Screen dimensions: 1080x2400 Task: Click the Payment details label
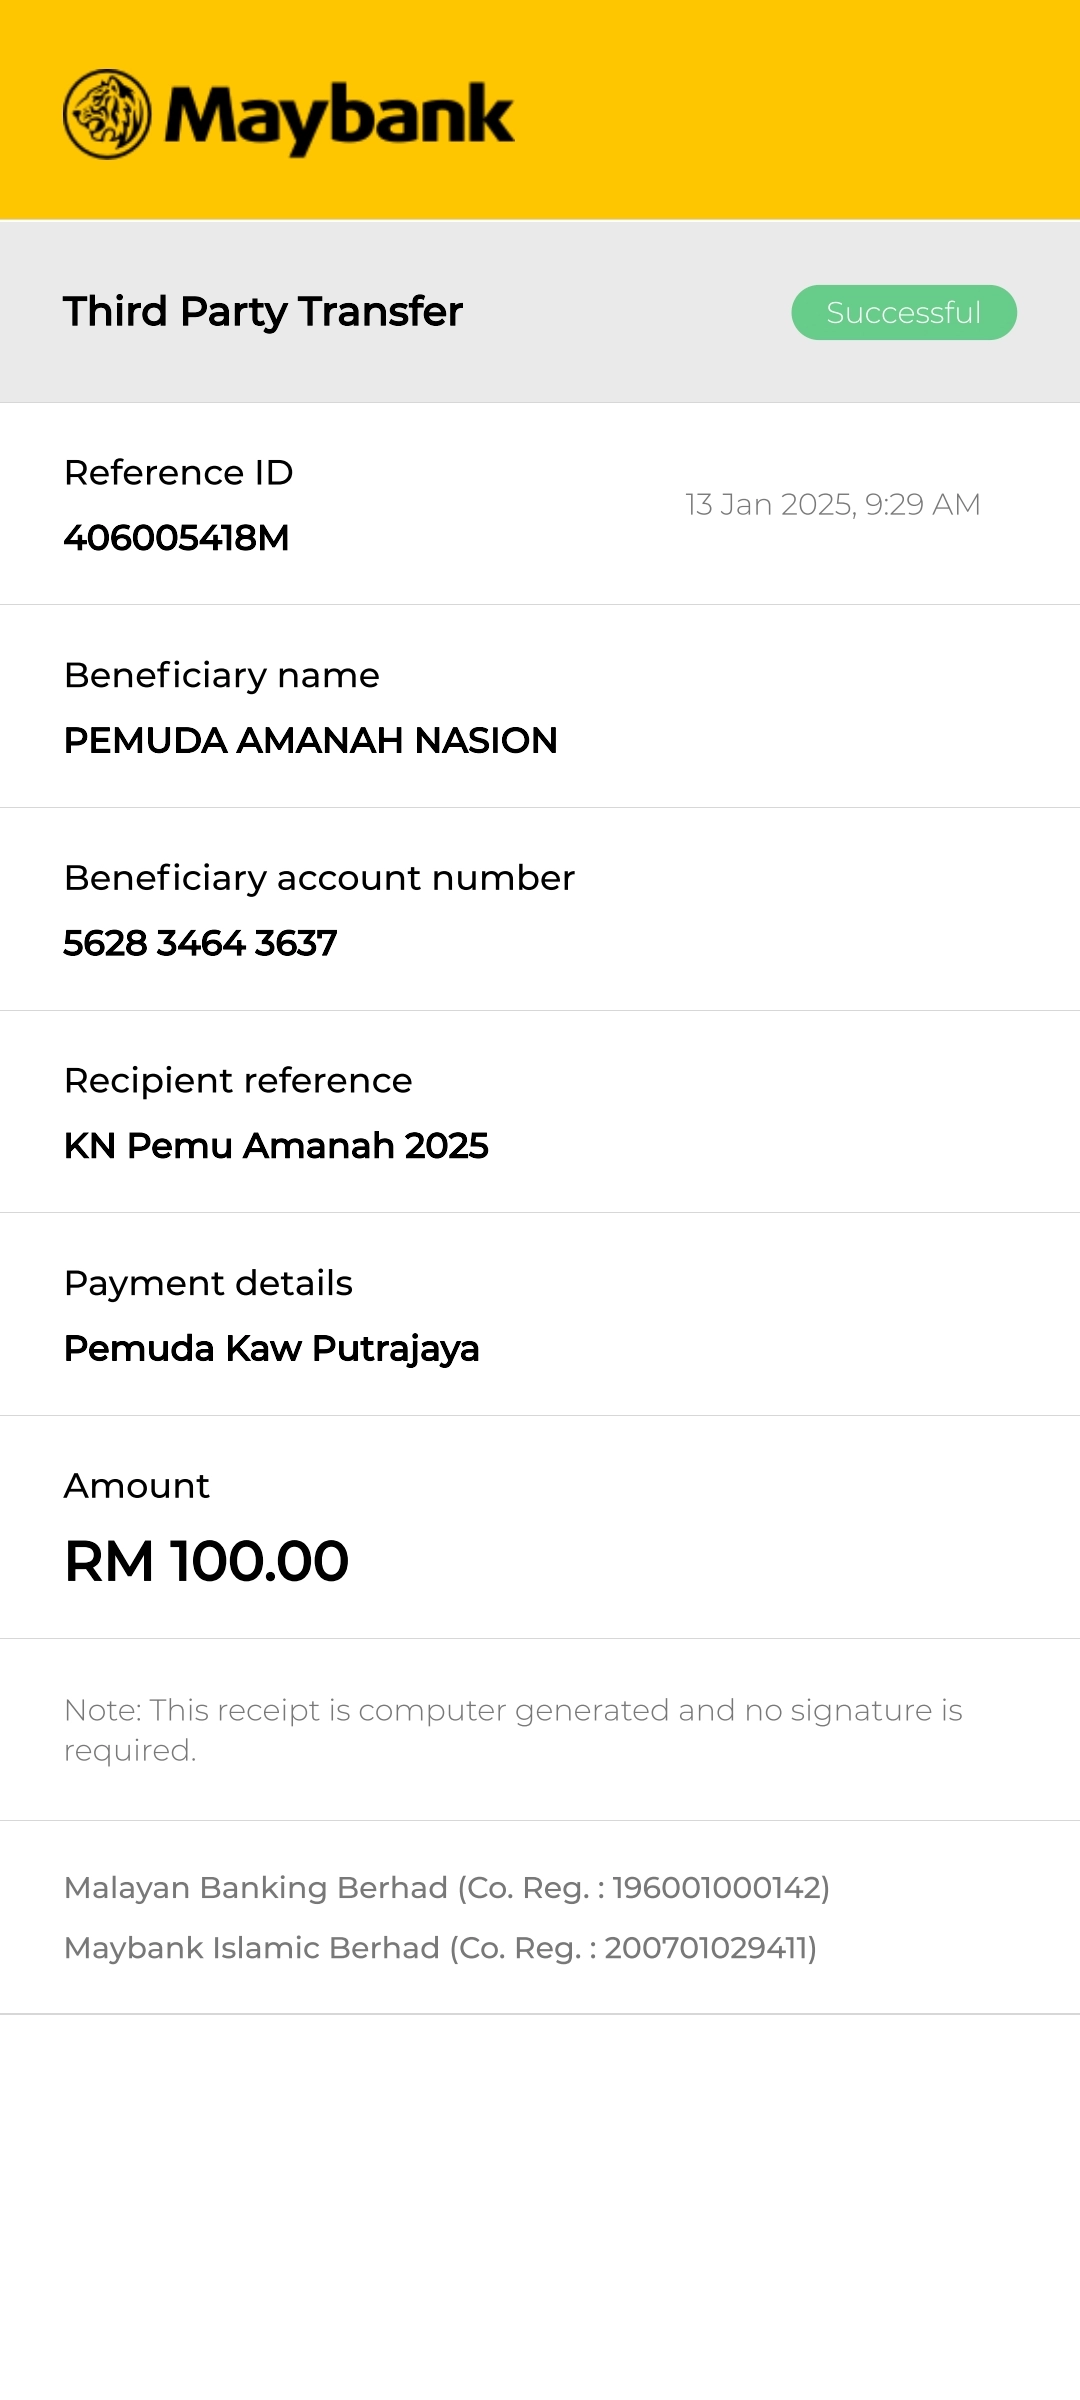pyautogui.click(x=208, y=1283)
